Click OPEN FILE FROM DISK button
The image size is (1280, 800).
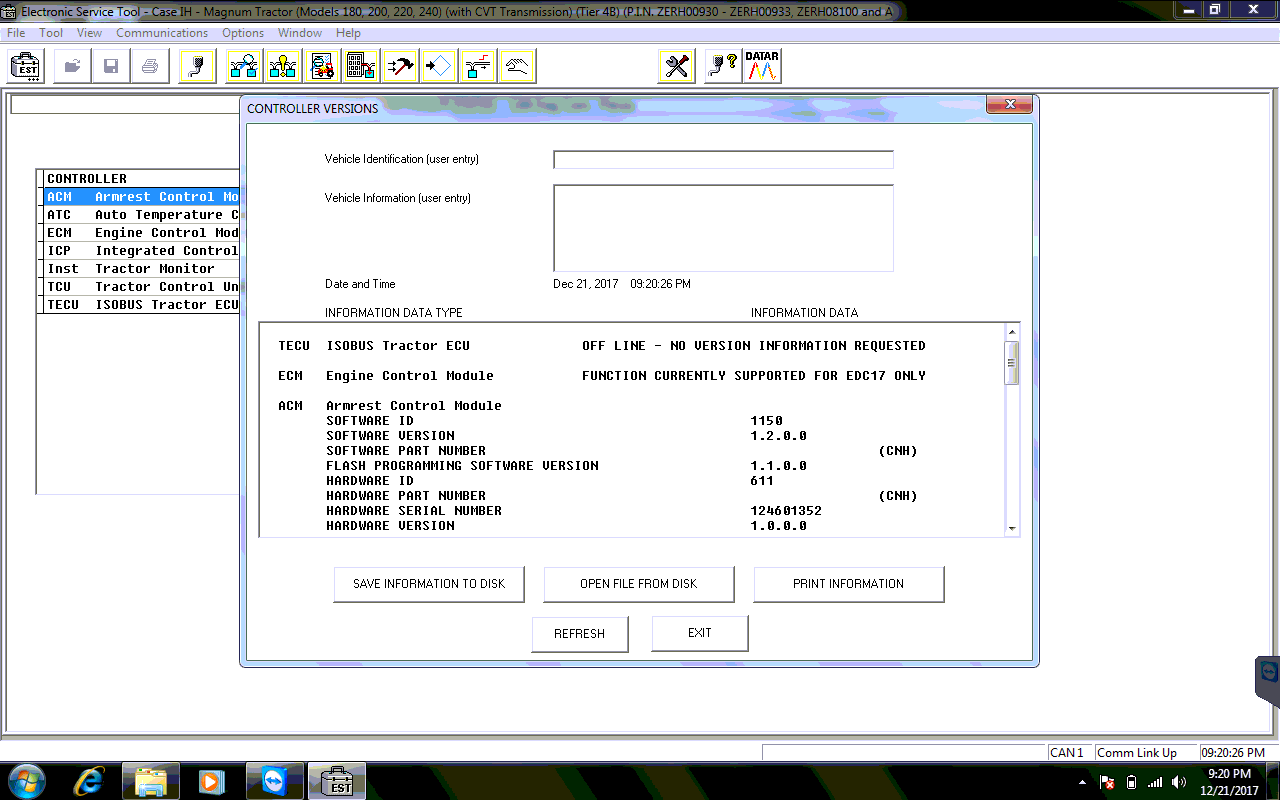coord(639,584)
